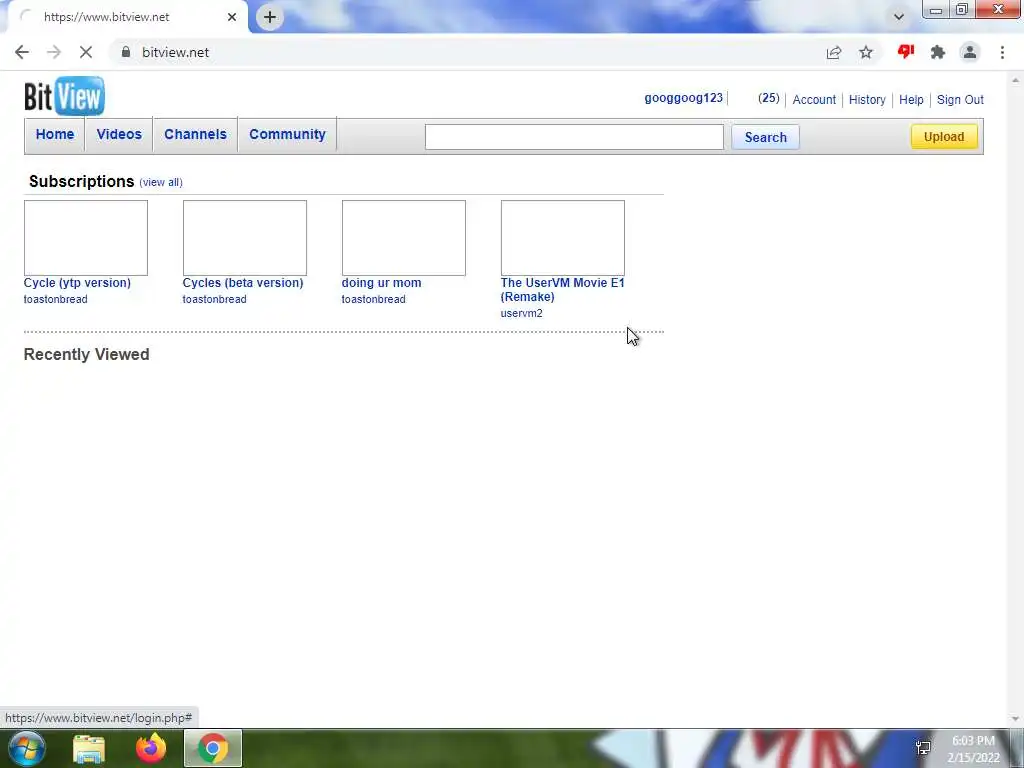Image resolution: width=1024 pixels, height=768 pixels.
Task: Open the Chrome three-dot menu
Action: click(x=1002, y=52)
